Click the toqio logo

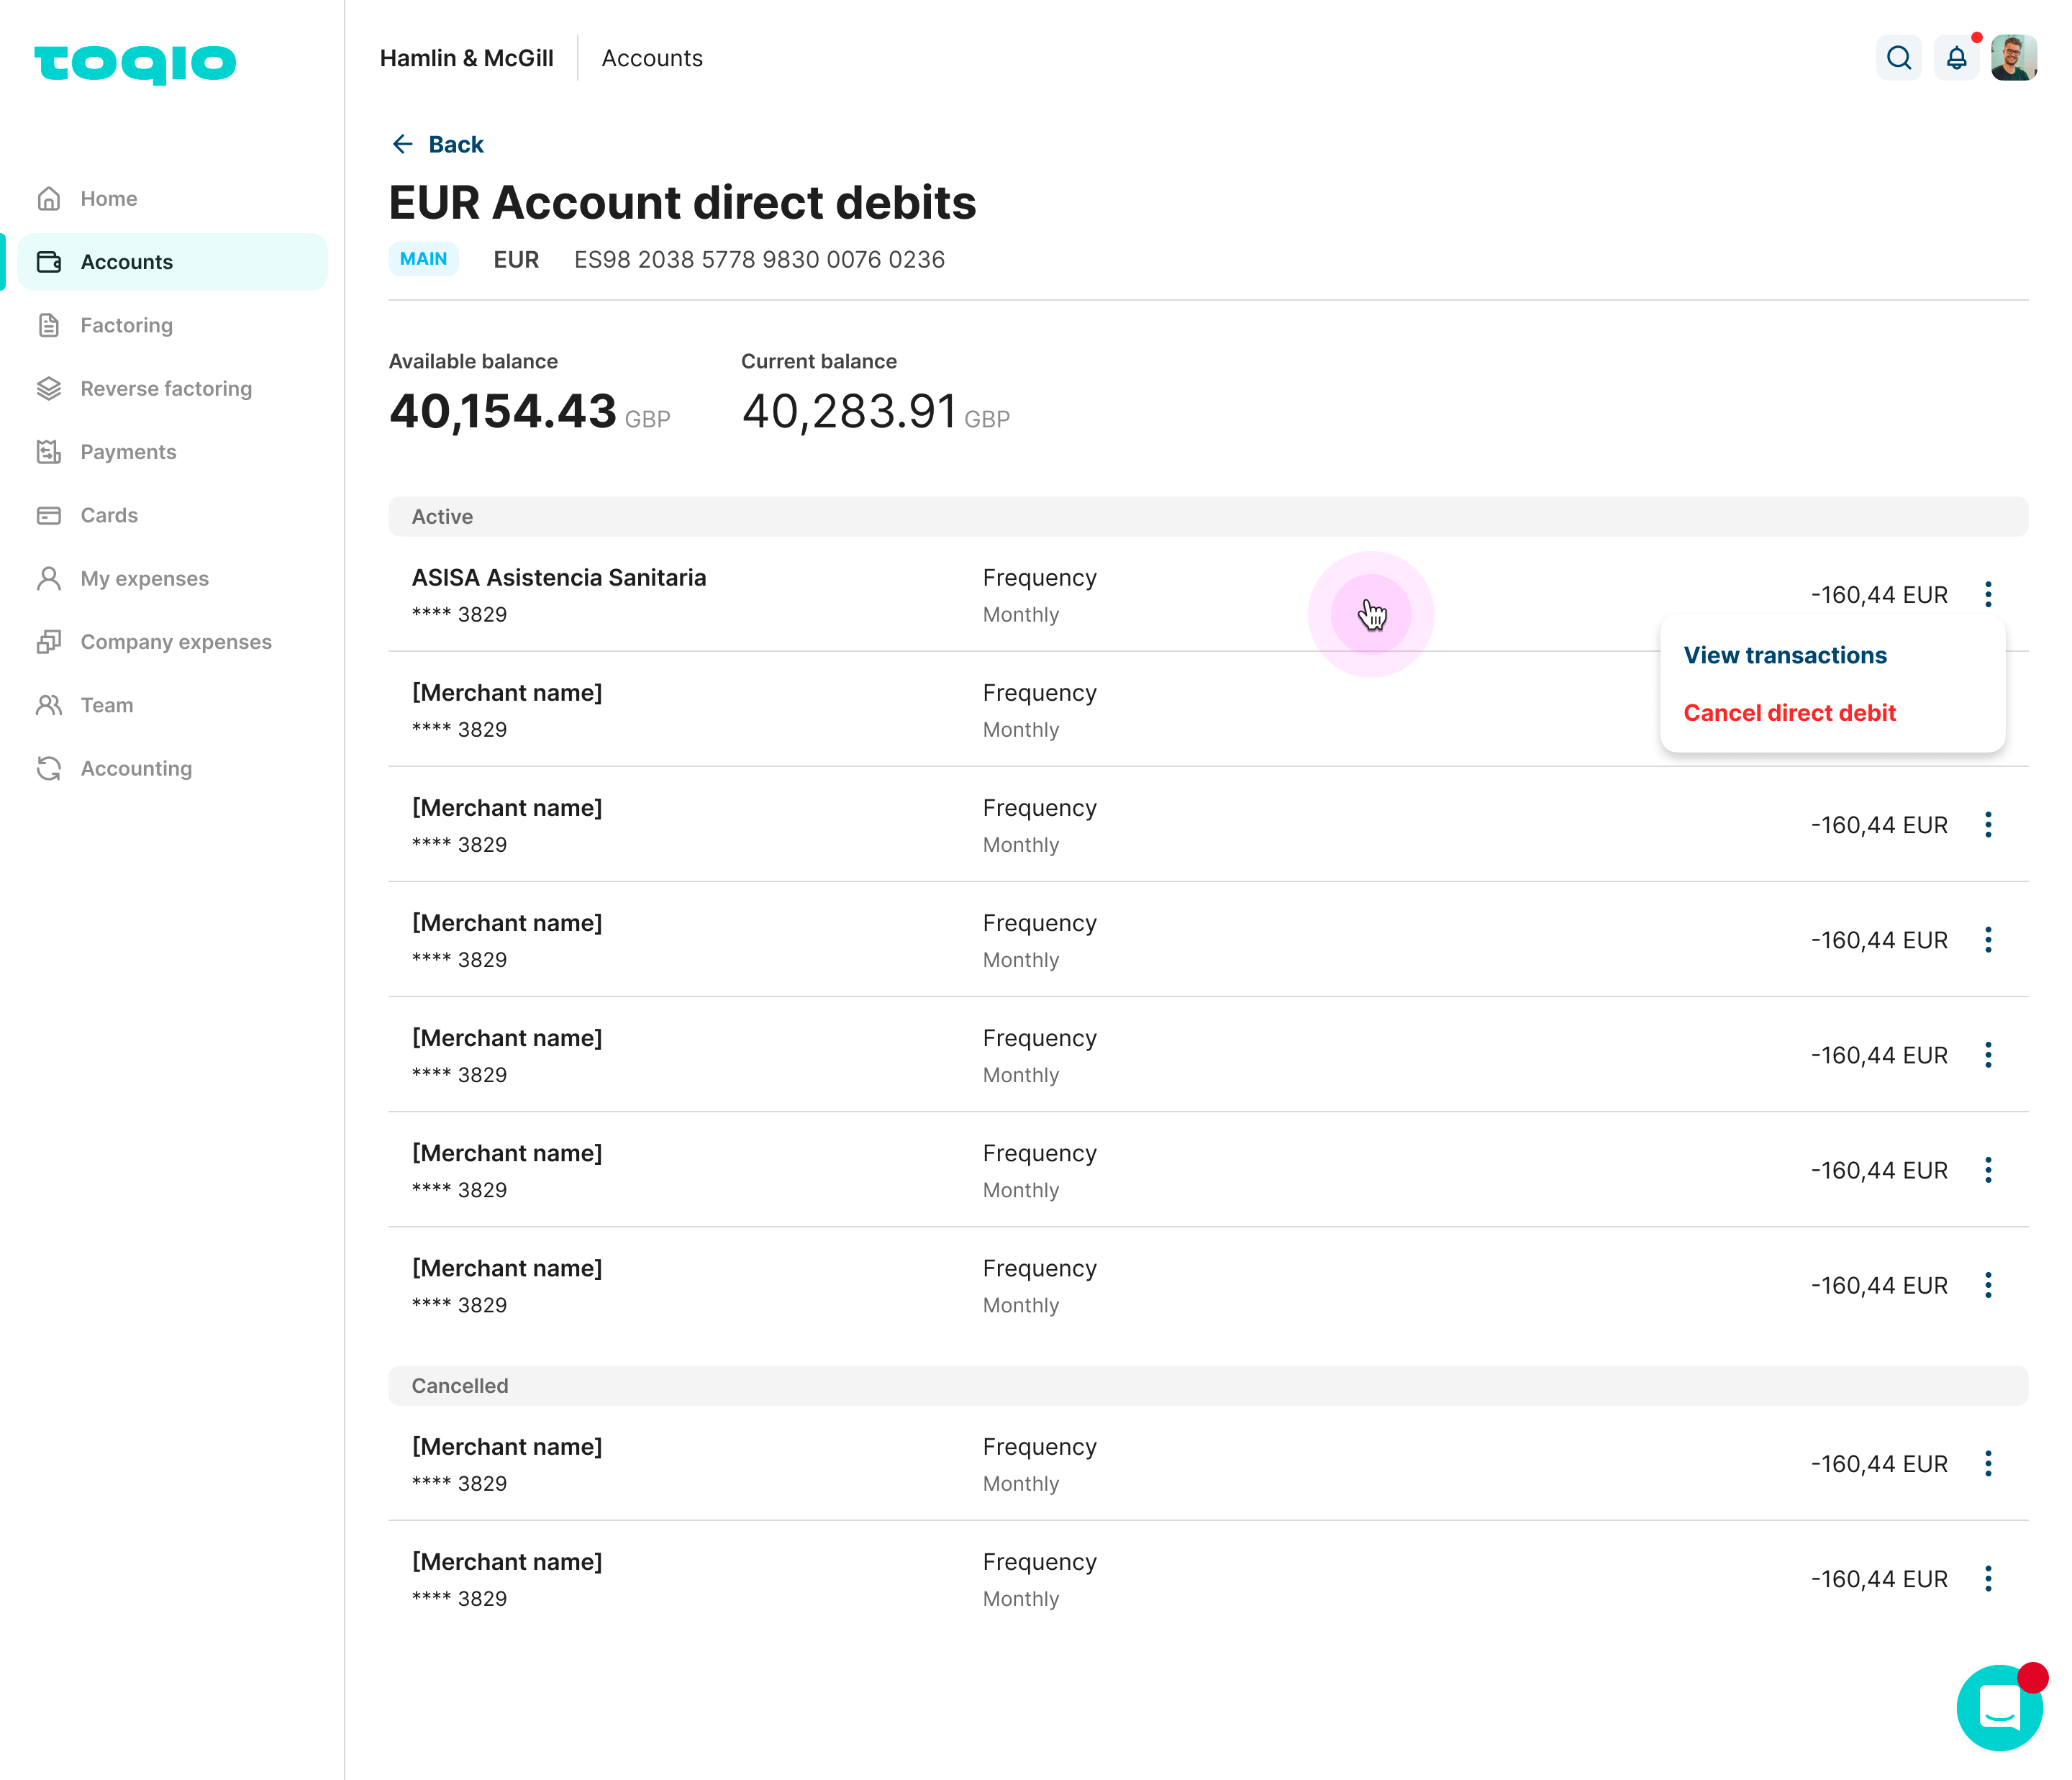pyautogui.click(x=135, y=63)
